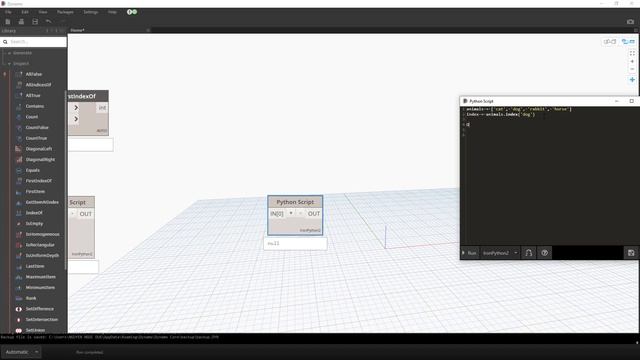Expand first input port arrow on IndexOf node
Image resolution: width=640 pixels, height=360 pixels.
(76, 108)
